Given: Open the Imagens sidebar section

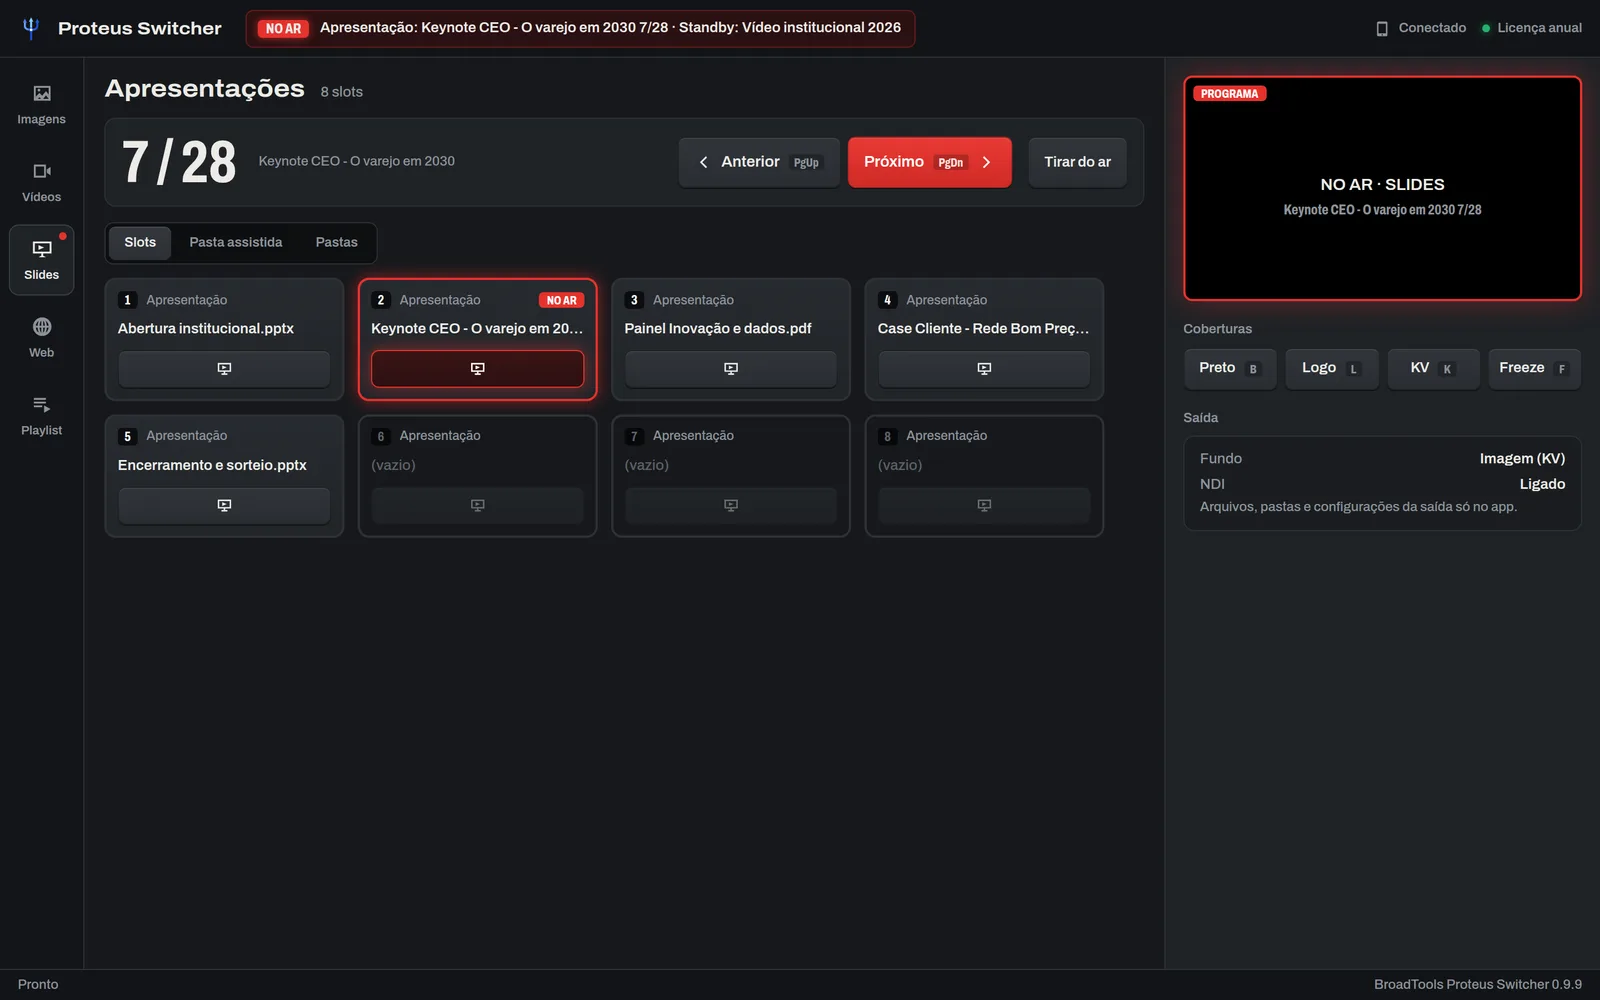Looking at the screenshot, I should [x=41, y=104].
